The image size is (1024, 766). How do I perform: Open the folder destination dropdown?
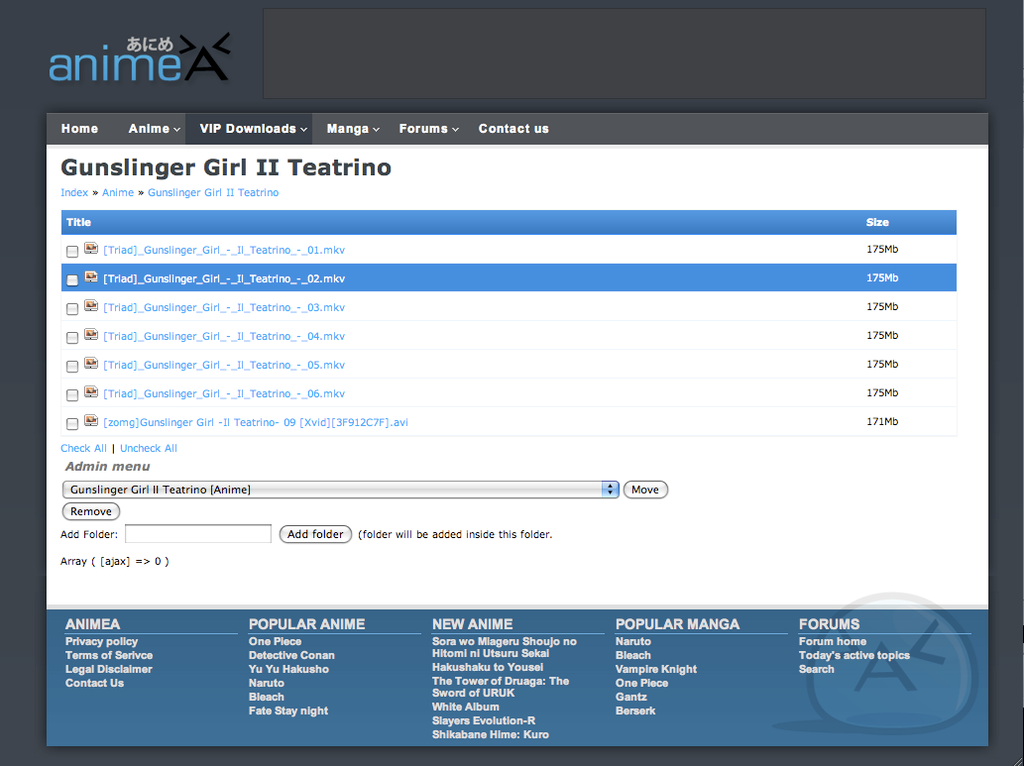coord(340,489)
